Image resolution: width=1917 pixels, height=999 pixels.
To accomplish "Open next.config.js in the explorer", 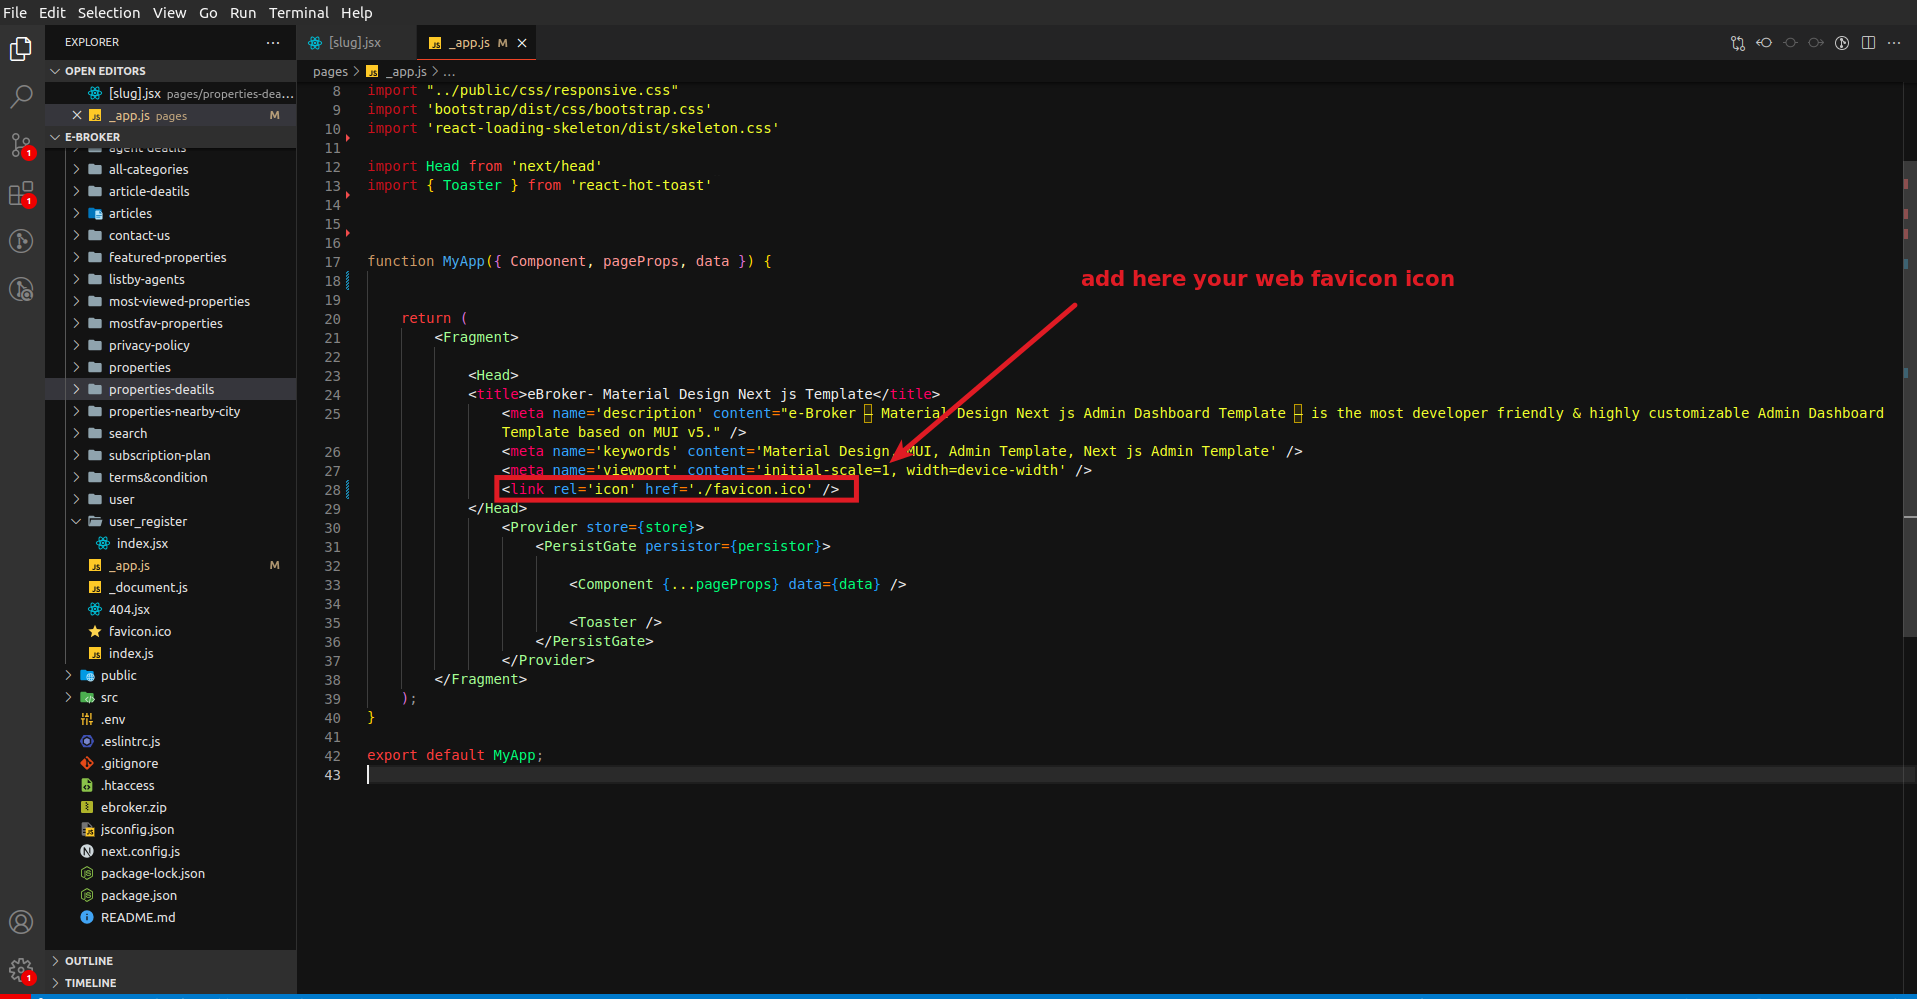I will [x=170, y=851].
